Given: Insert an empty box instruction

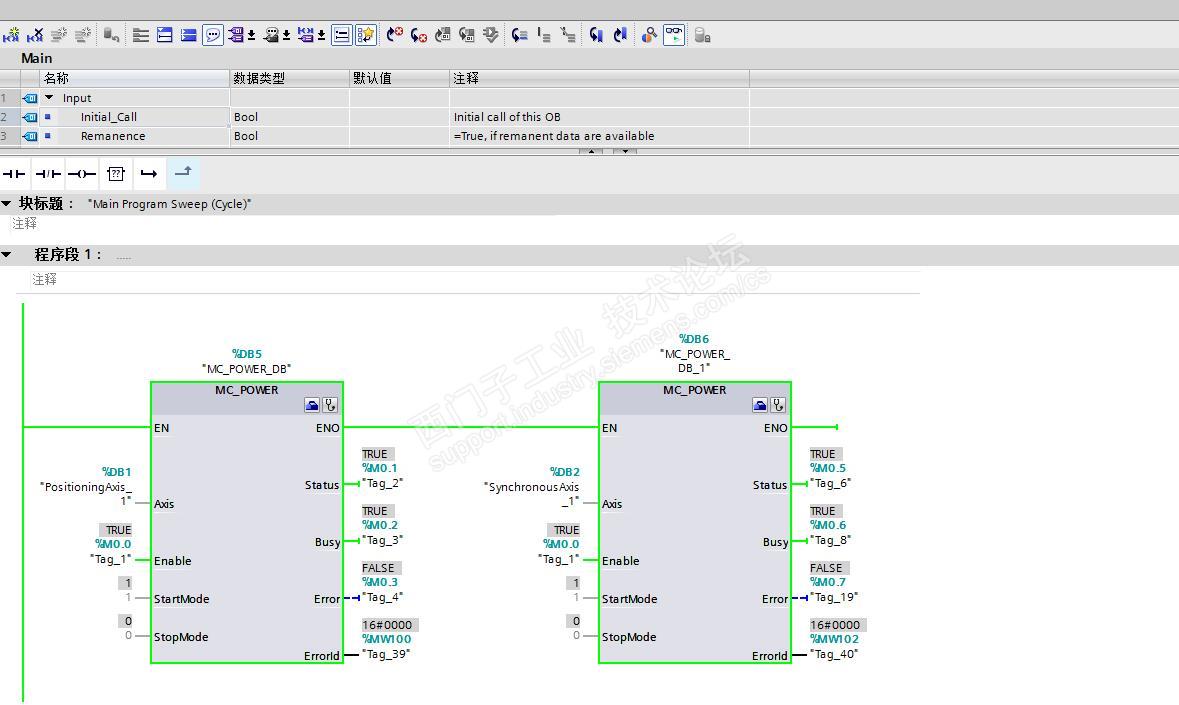Looking at the screenshot, I should click(x=116, y=174).
